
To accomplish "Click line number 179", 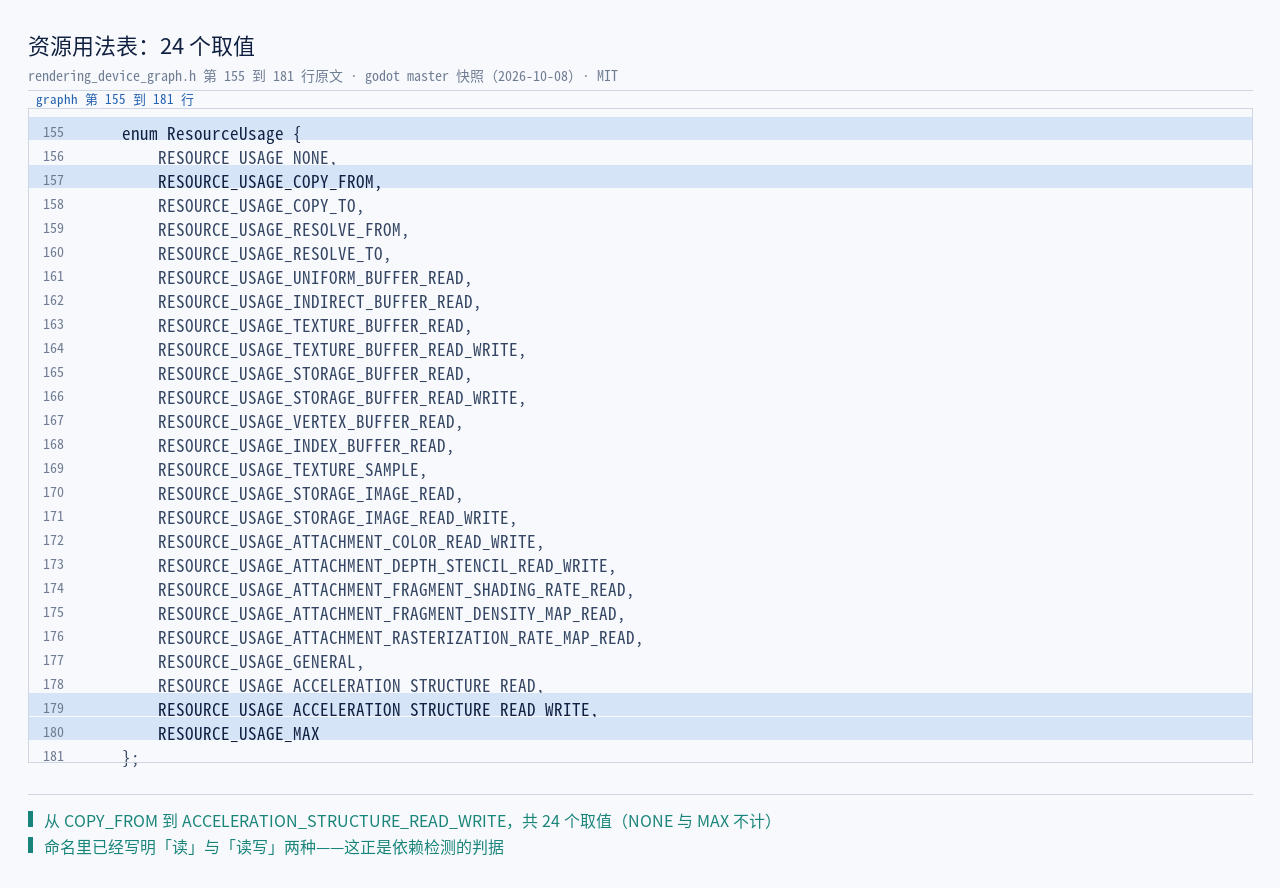I will [x=53, y=709].
